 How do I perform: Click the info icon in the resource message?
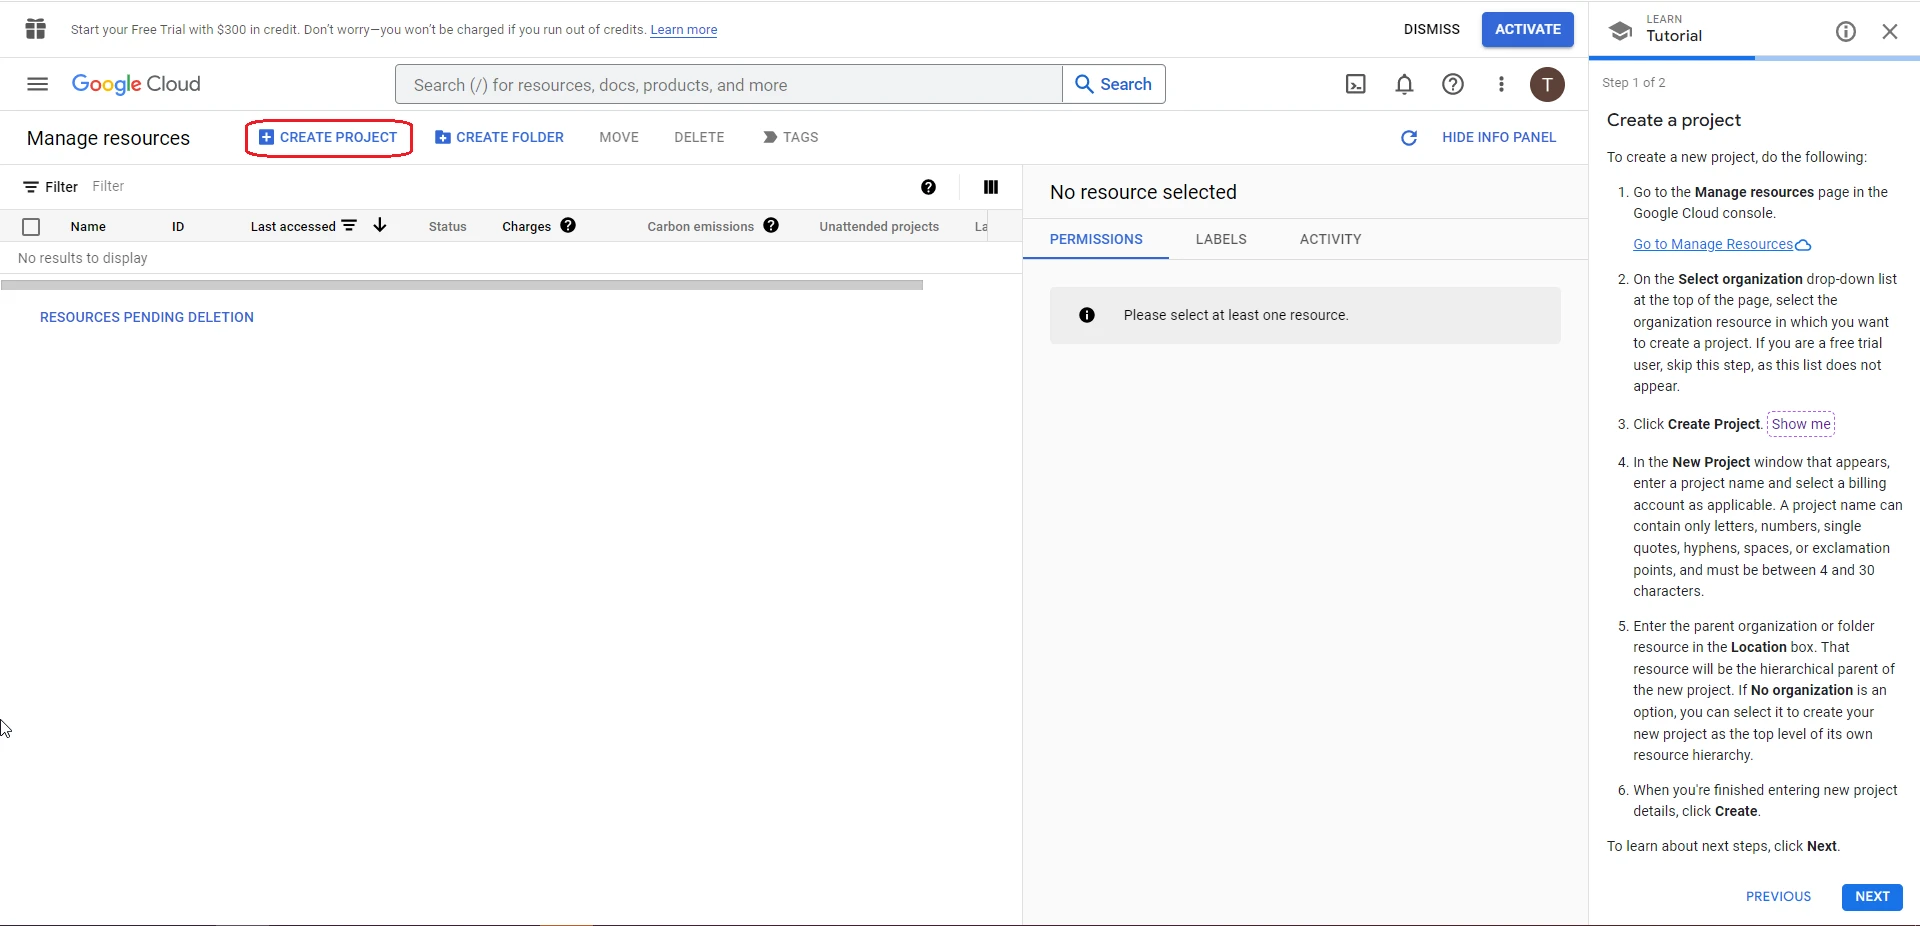1087,315
